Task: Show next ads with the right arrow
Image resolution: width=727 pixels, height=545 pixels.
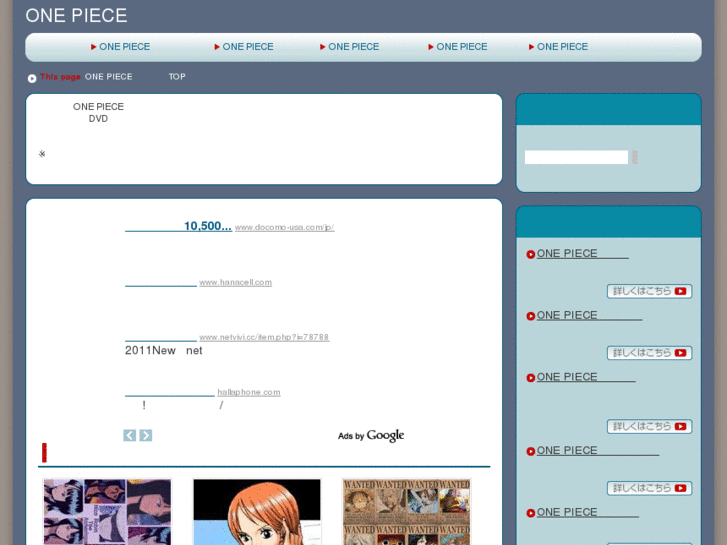Action: pyautogui.click(x=146, y=435)
